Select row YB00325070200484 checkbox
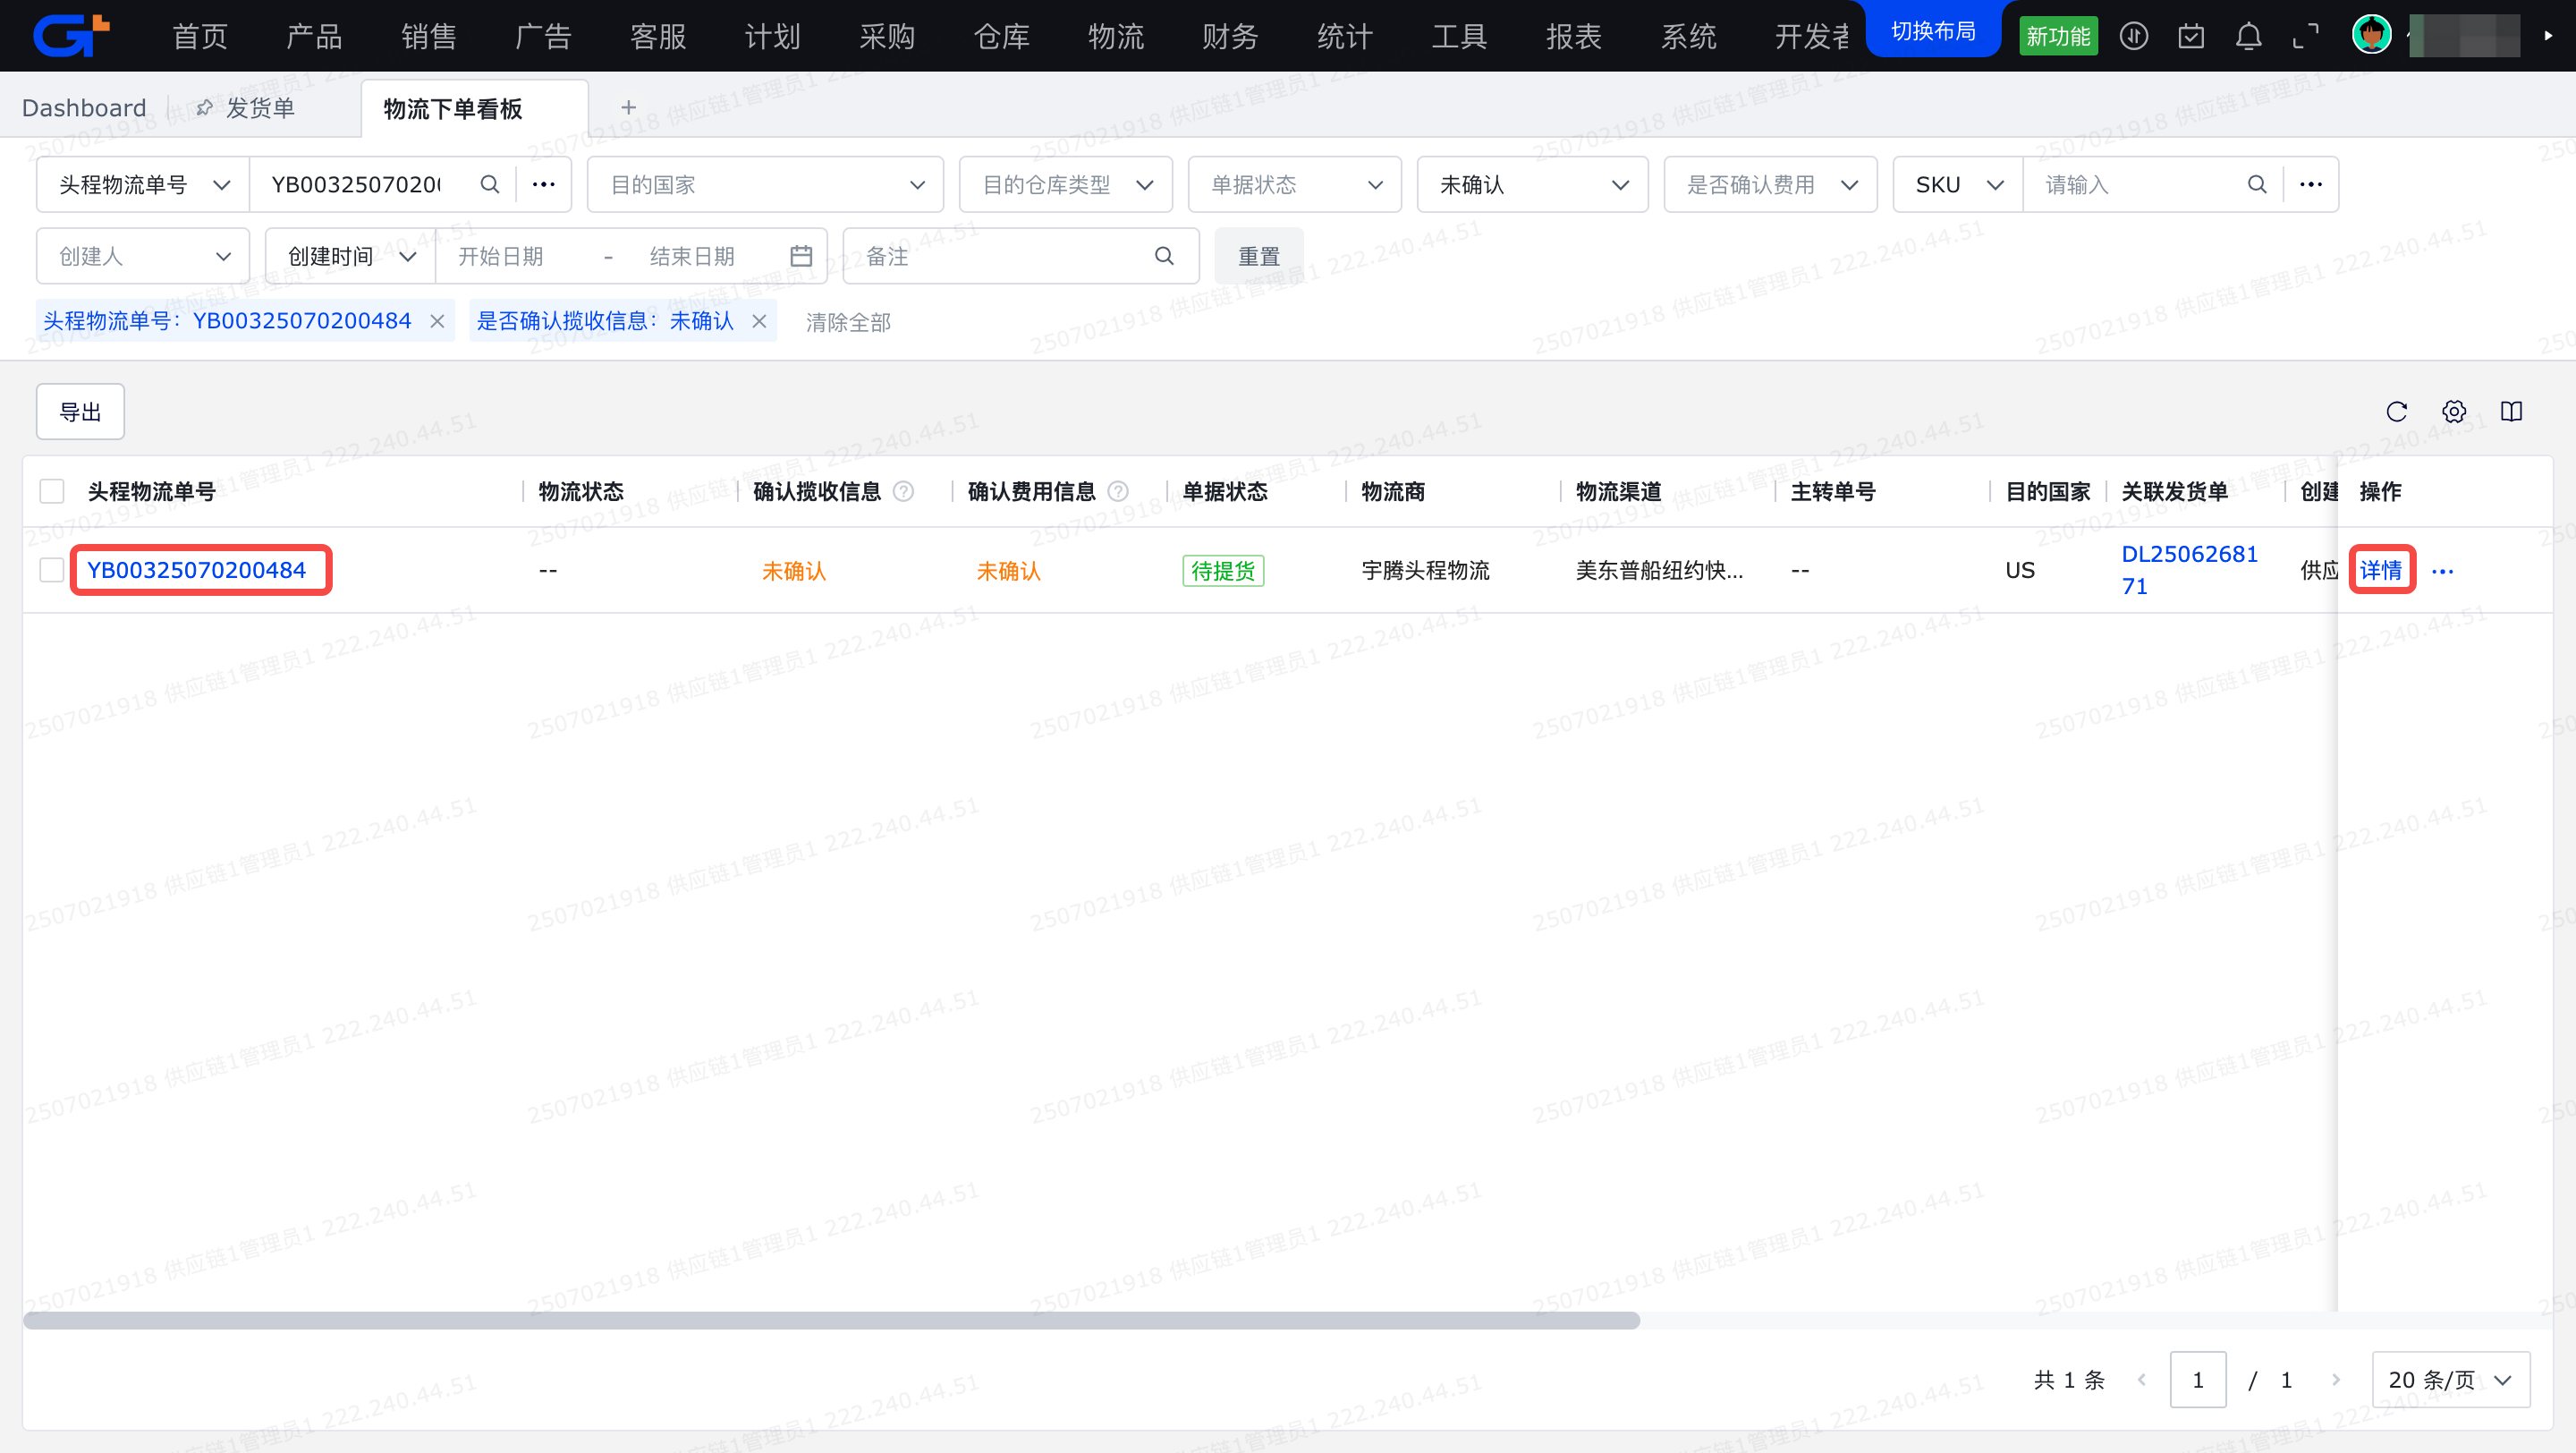 coord(52,570)
